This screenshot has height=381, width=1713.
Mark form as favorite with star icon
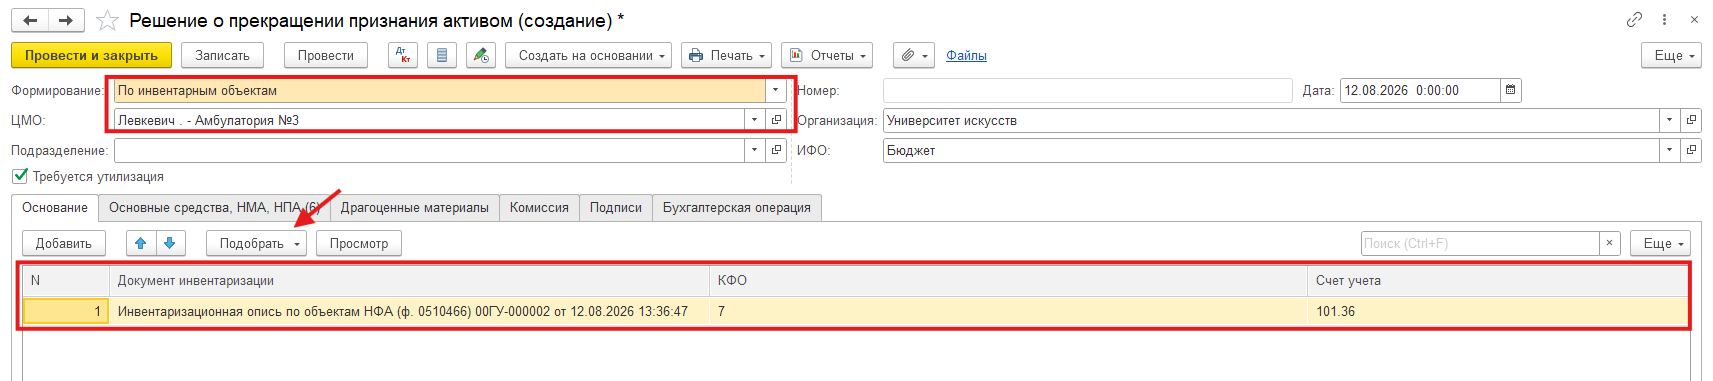point(108,20)
